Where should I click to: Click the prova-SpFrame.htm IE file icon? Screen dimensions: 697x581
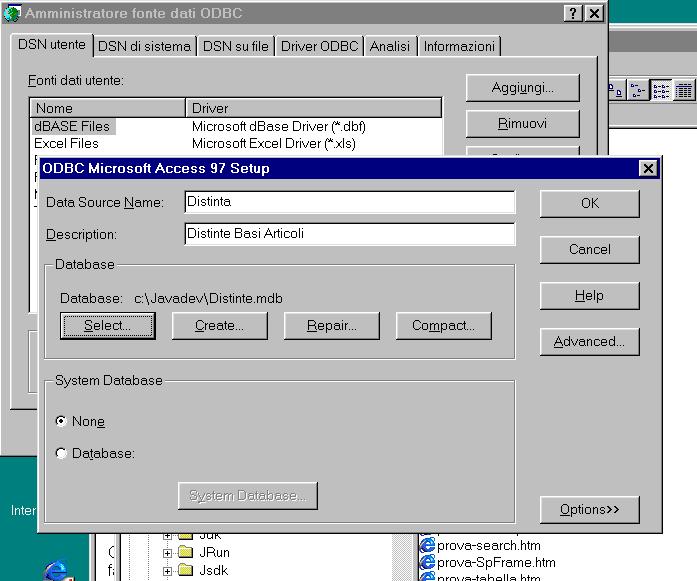pyautogui.click(x=427, y=563)
